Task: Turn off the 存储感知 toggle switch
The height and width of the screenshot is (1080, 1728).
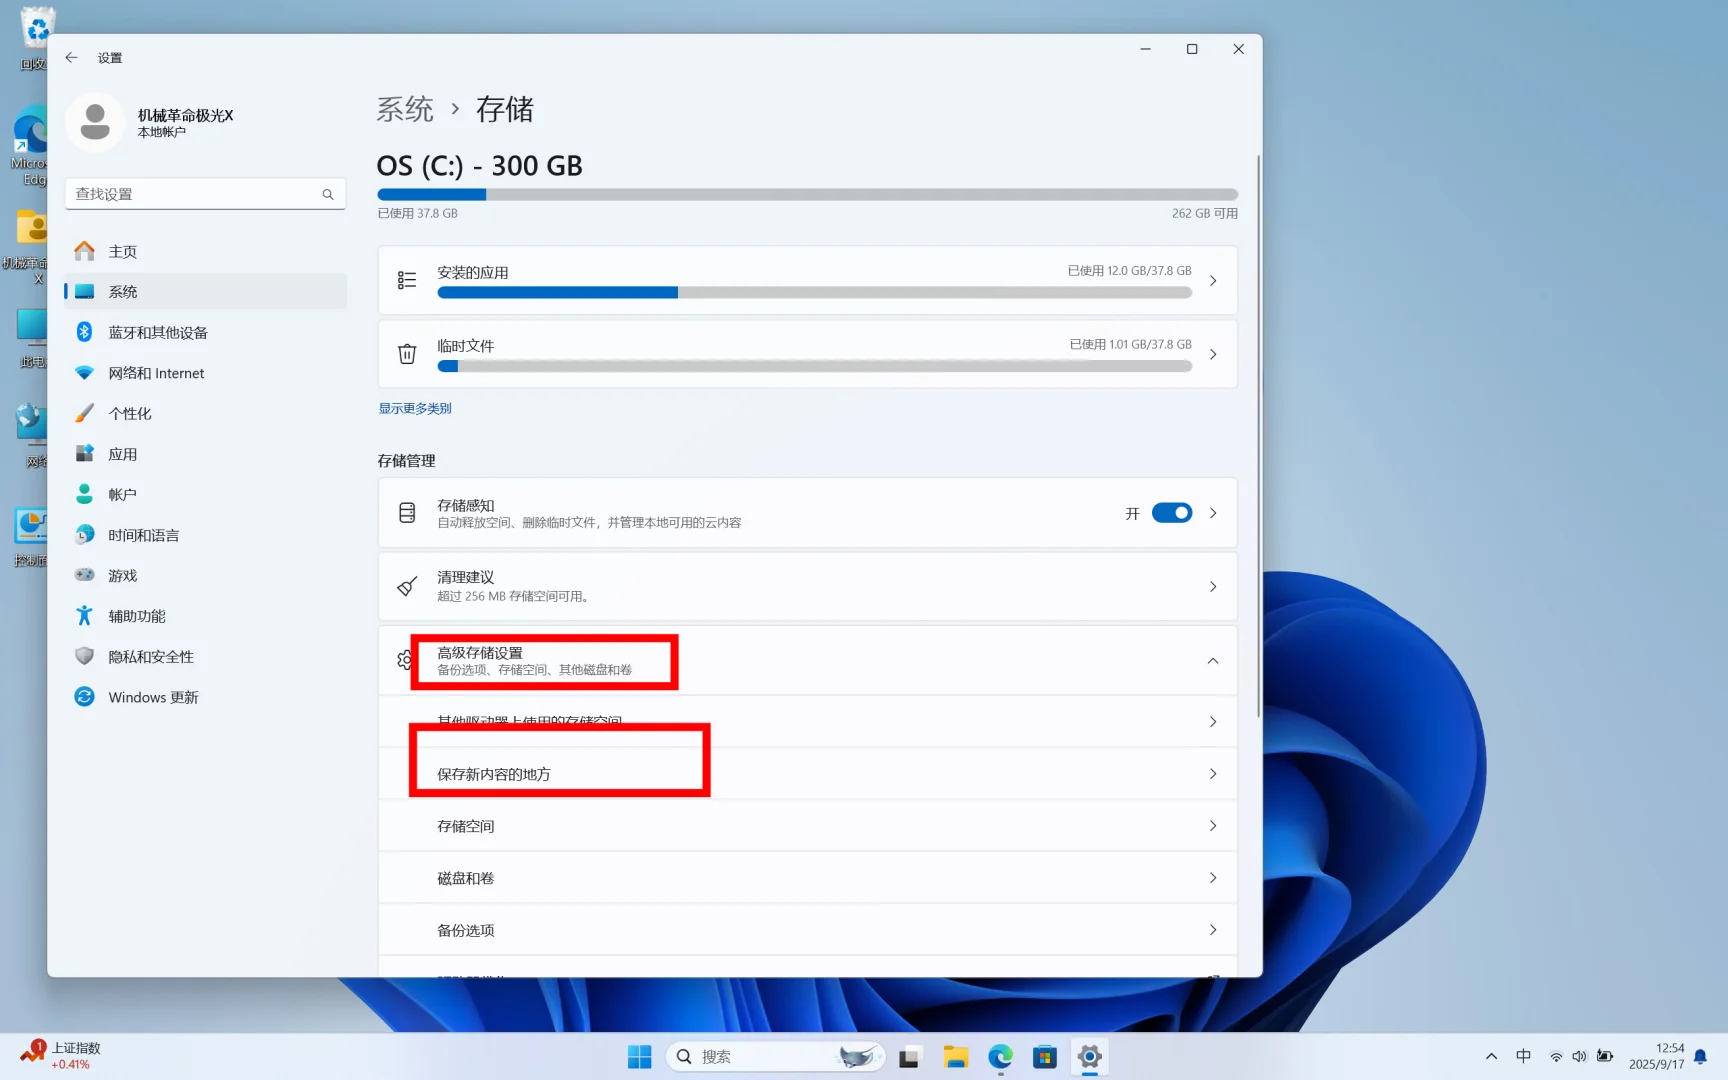Action: pos(1171,512)
